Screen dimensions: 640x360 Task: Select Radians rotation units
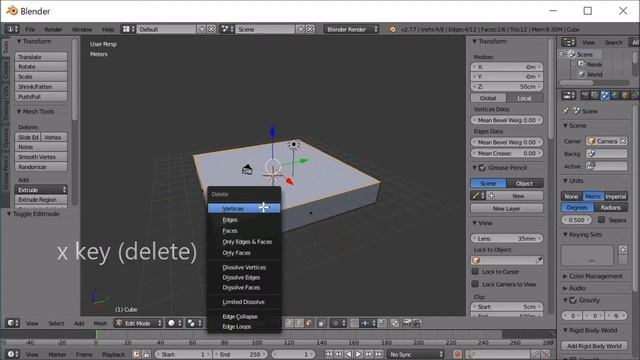[611, 207]
